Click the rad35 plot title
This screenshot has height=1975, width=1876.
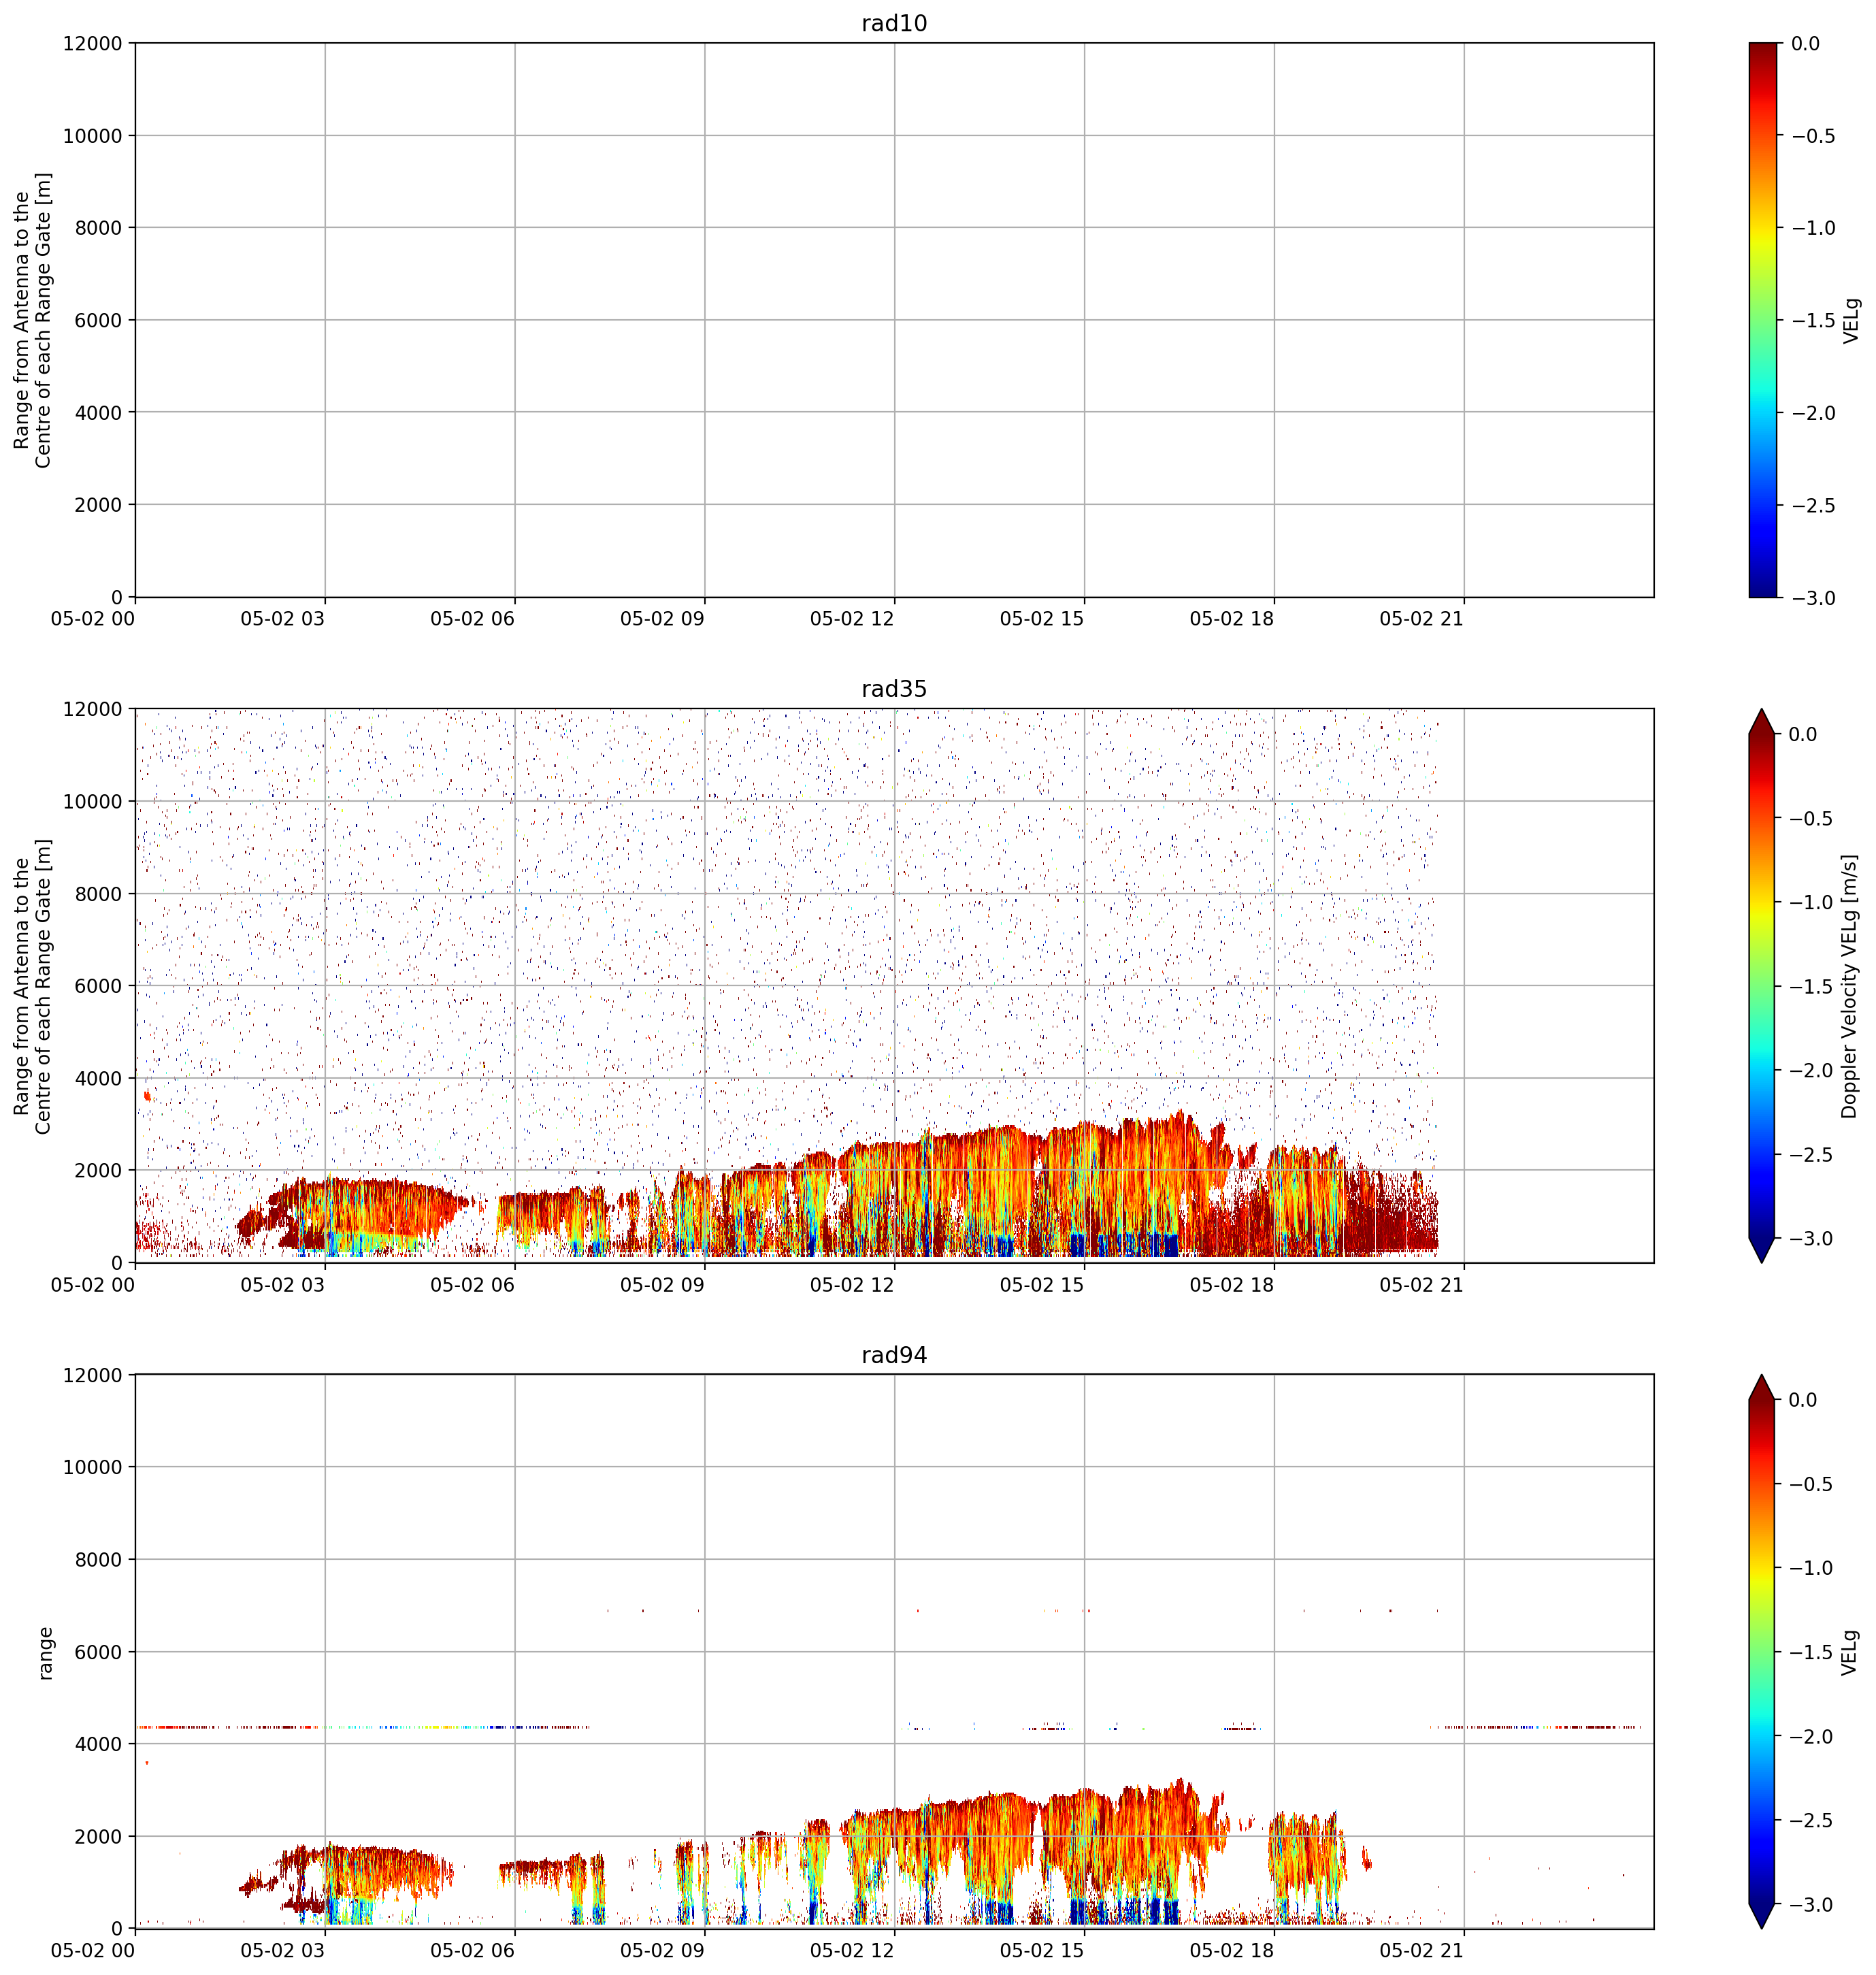[x=894, y=689]
